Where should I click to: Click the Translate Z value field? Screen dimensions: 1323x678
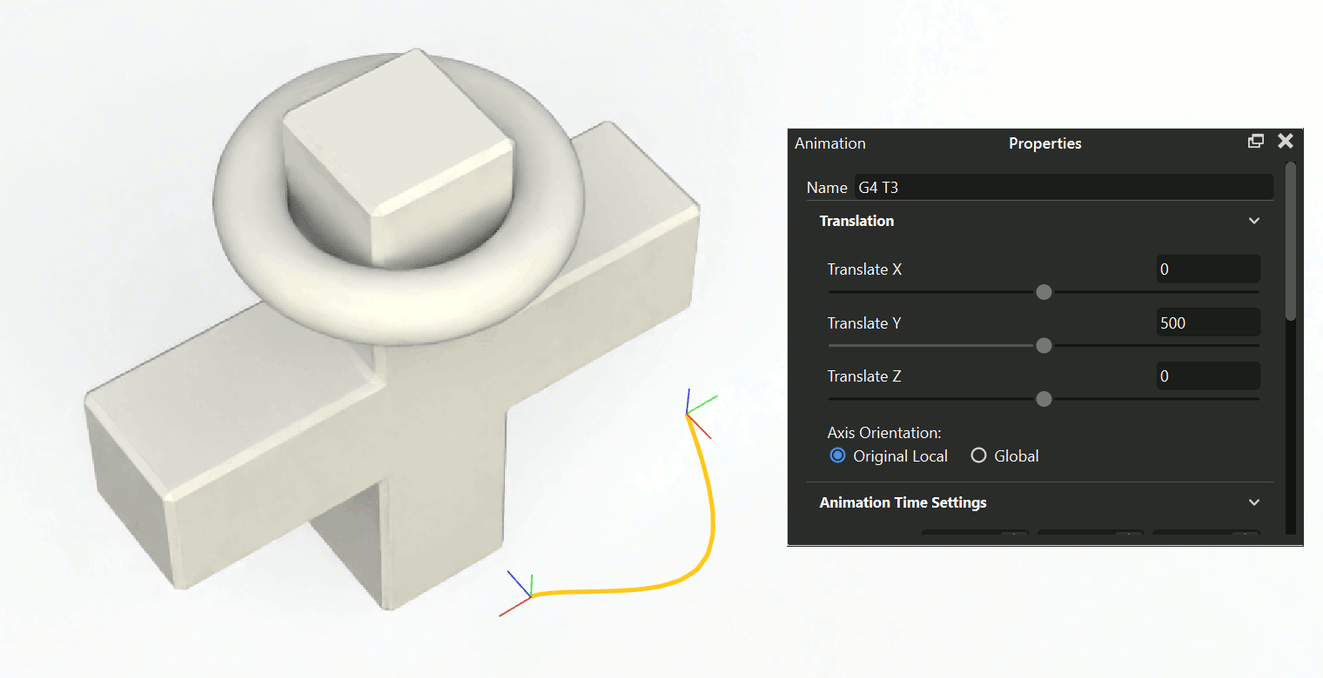point(1207,375)
